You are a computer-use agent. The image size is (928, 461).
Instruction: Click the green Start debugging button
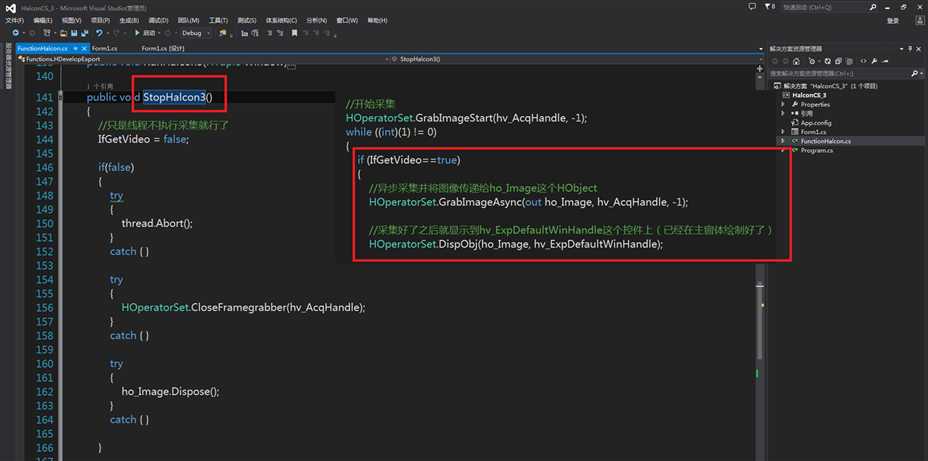click(137, 33)
